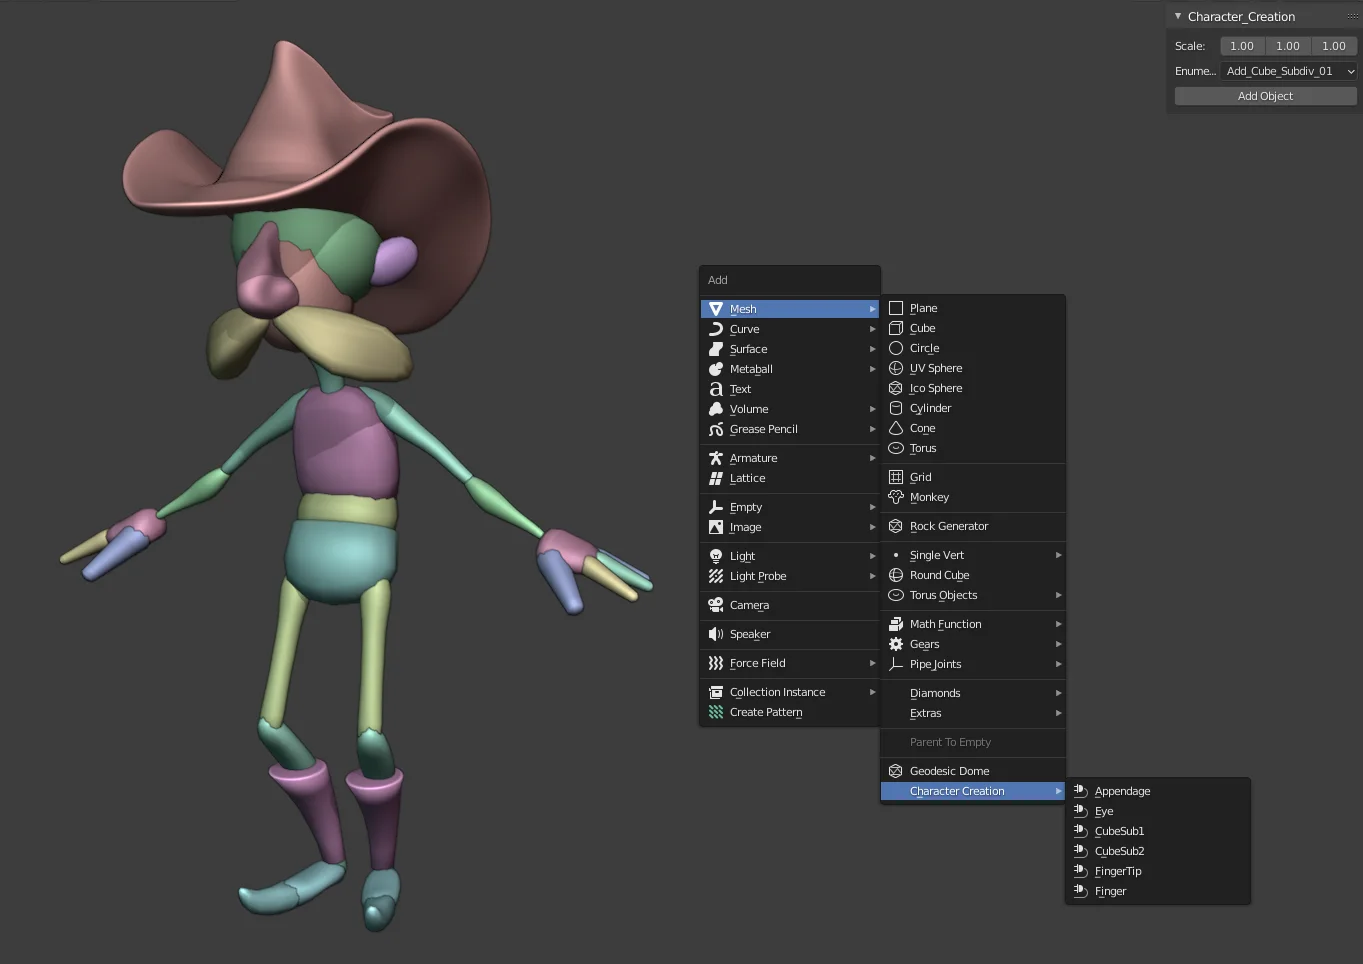Click the Rock Generator icon
Viewport: 1363px width, 964px height.
pyautogui.click(x=896, y=526)
